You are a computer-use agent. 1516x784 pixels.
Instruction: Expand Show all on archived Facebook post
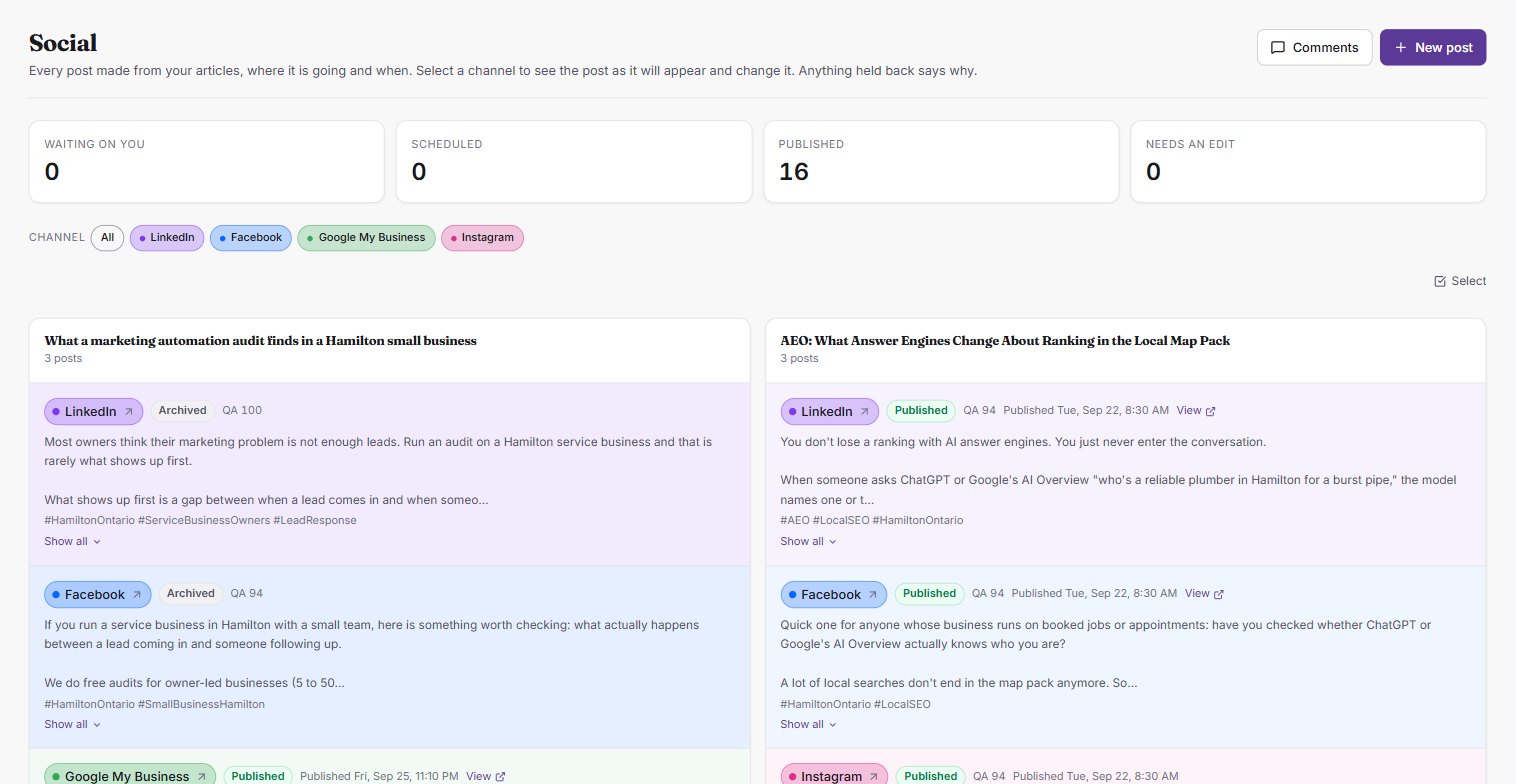[x=73, y=724]
